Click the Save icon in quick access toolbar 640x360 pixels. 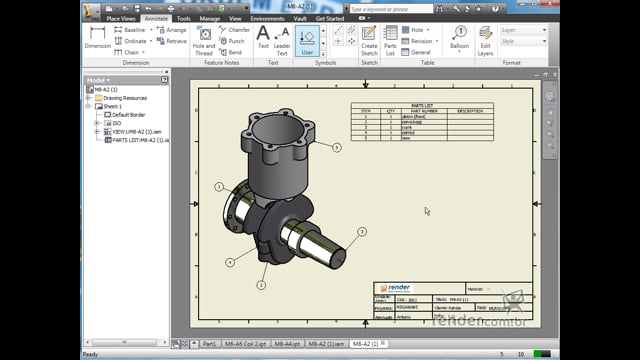pyautogui.click(x=137, y=8)
